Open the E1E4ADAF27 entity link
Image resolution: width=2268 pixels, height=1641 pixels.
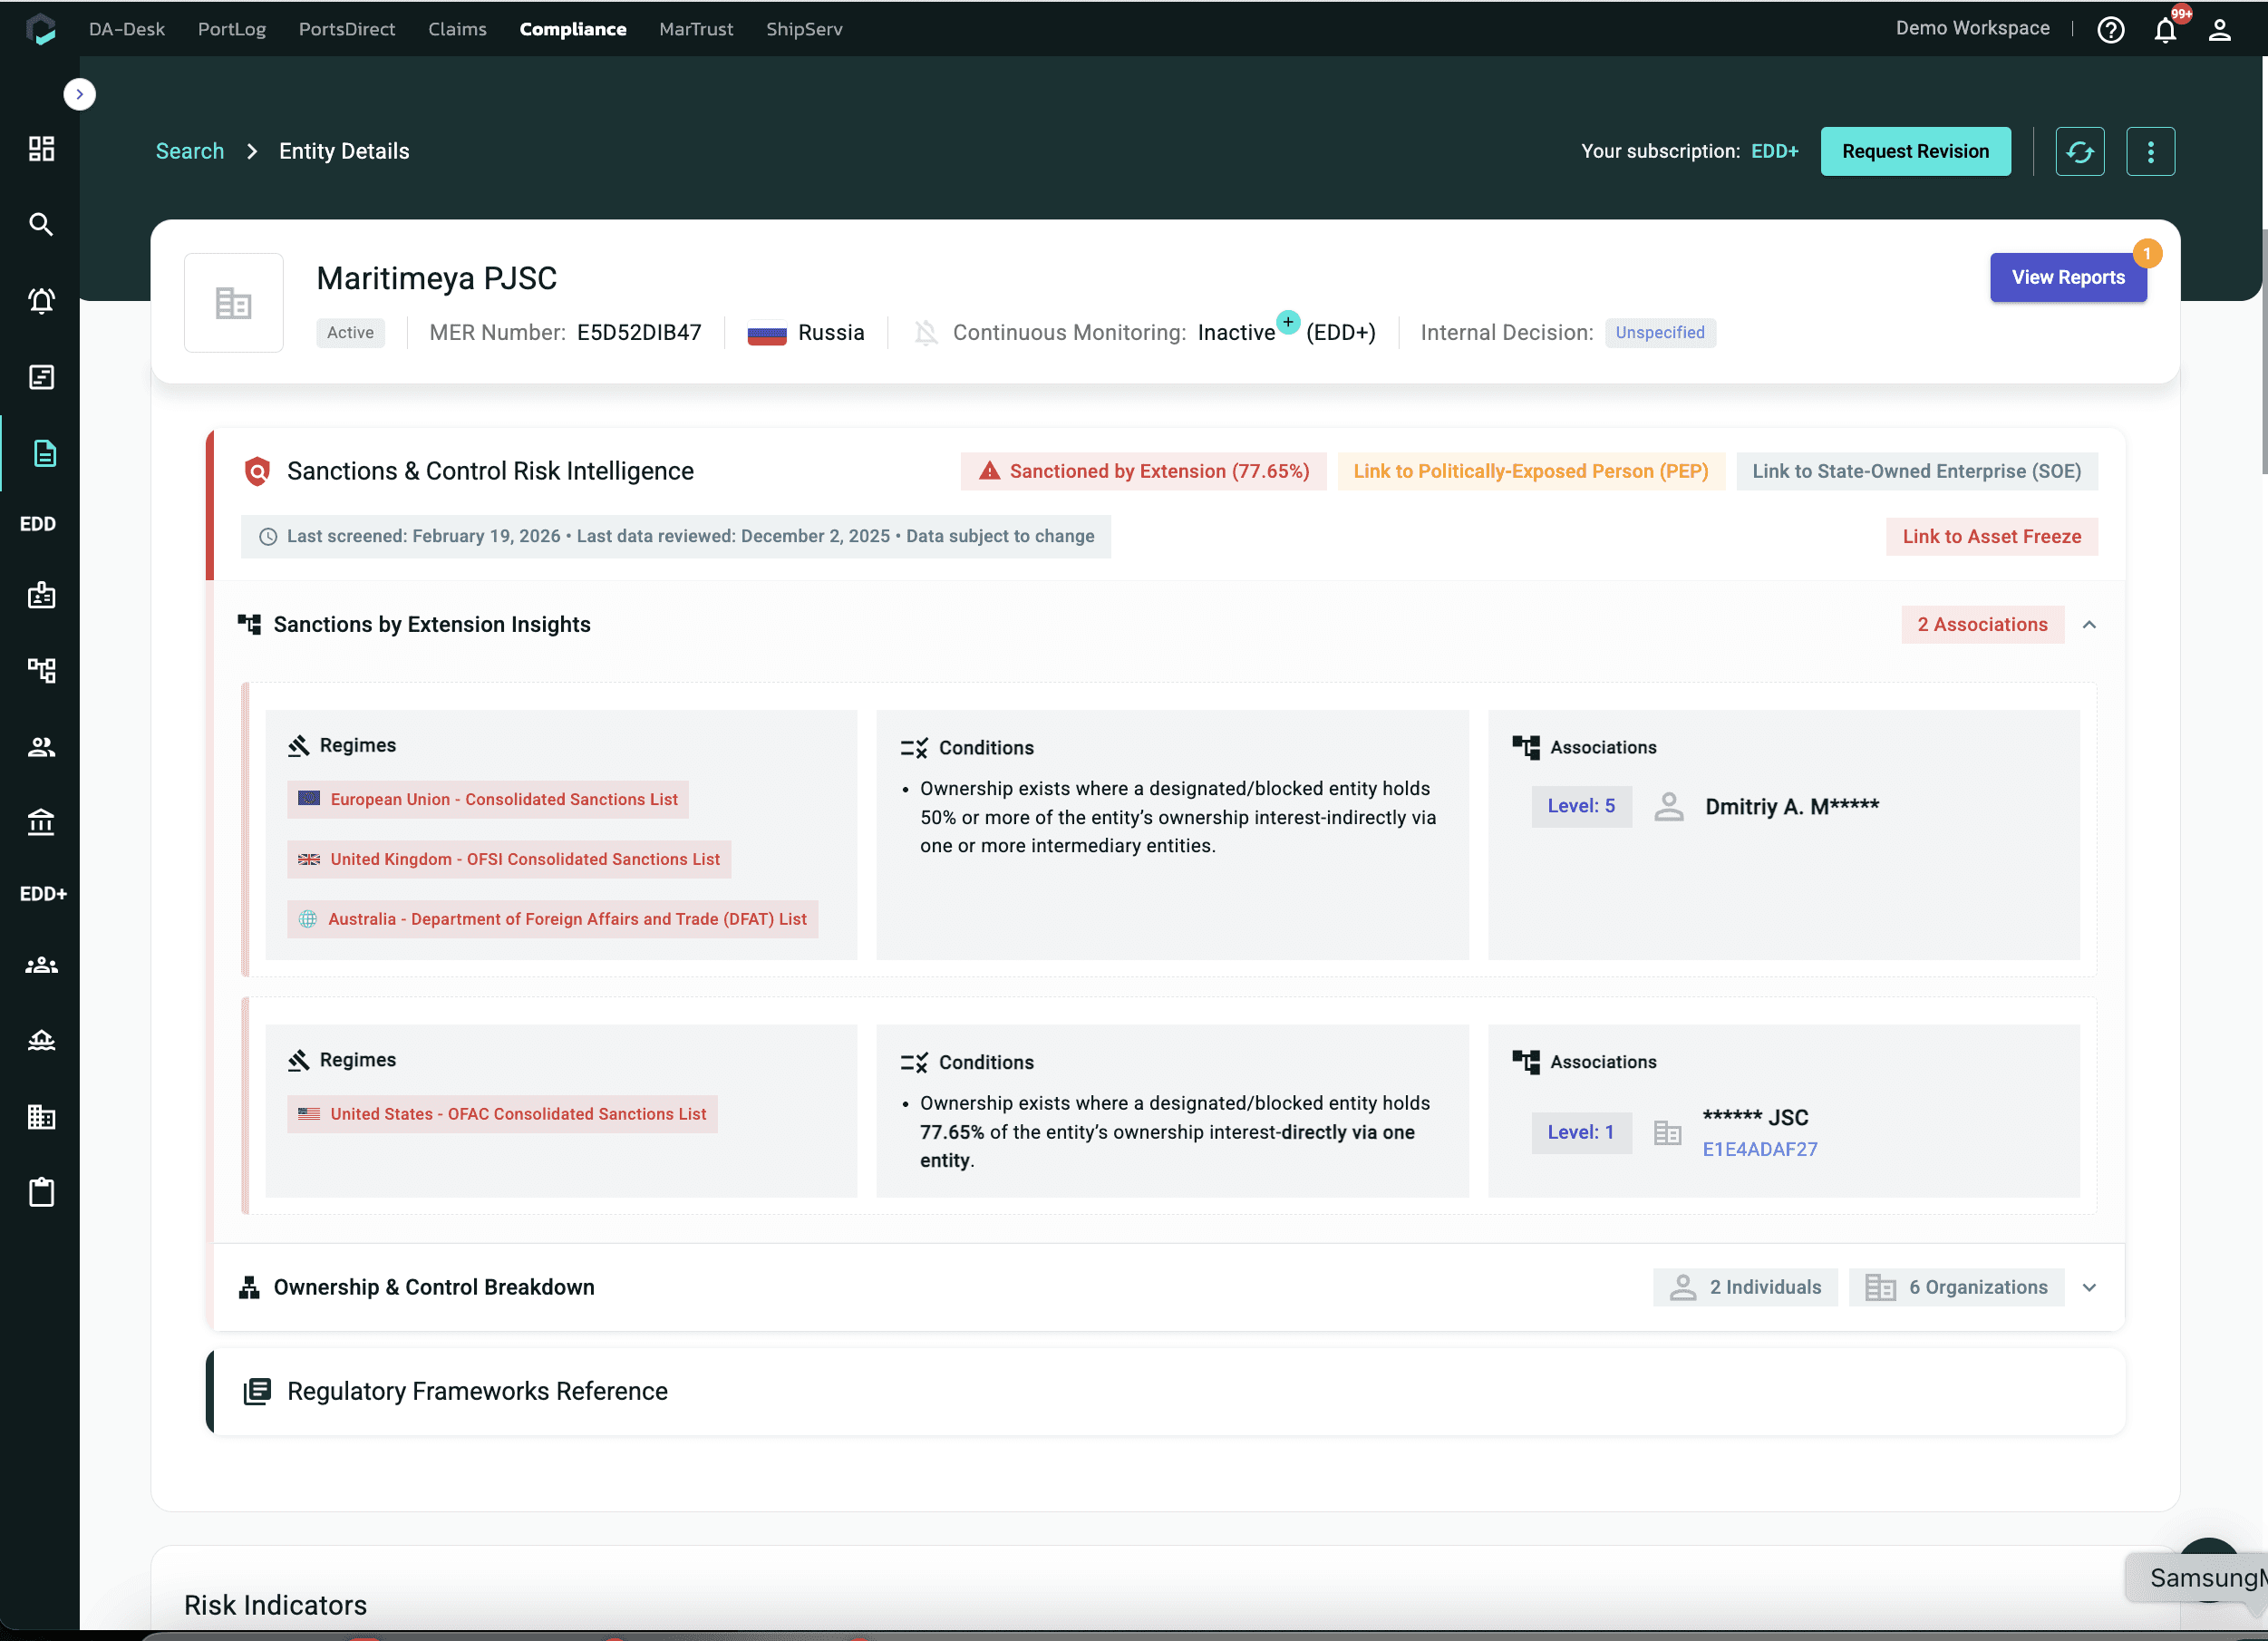1759,1149
